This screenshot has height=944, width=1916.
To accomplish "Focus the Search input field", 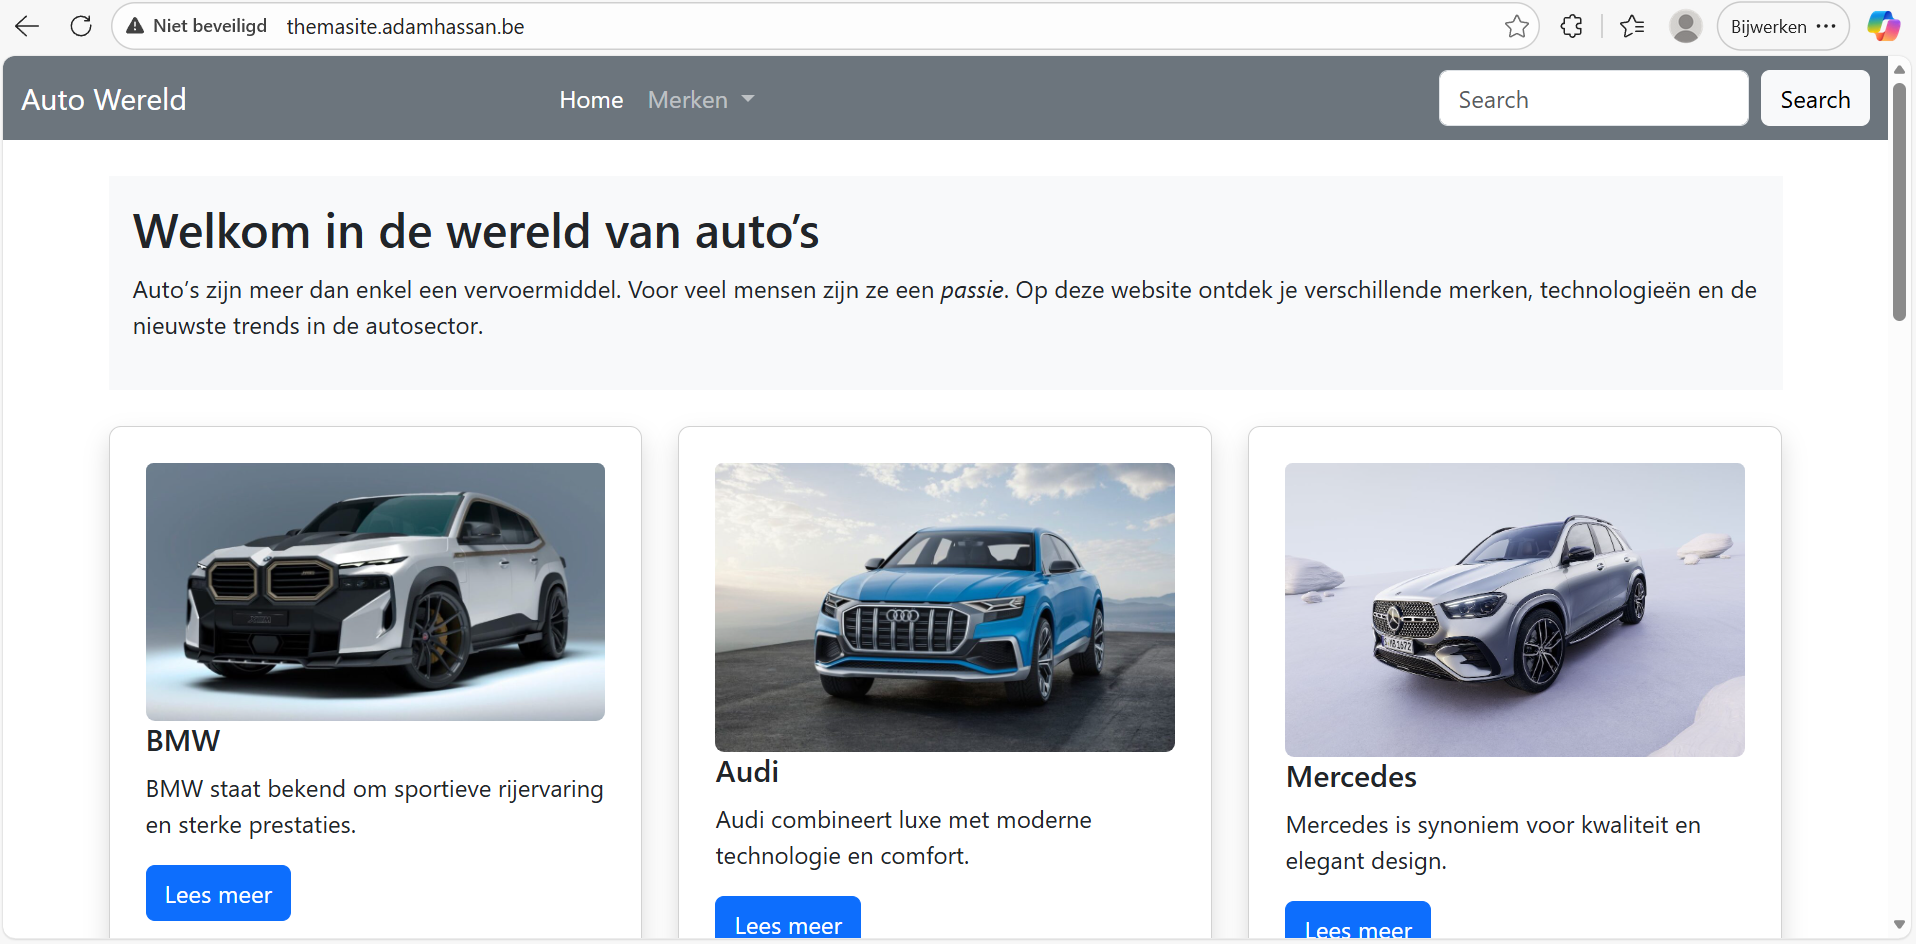I will click(x=1593, y=99).
